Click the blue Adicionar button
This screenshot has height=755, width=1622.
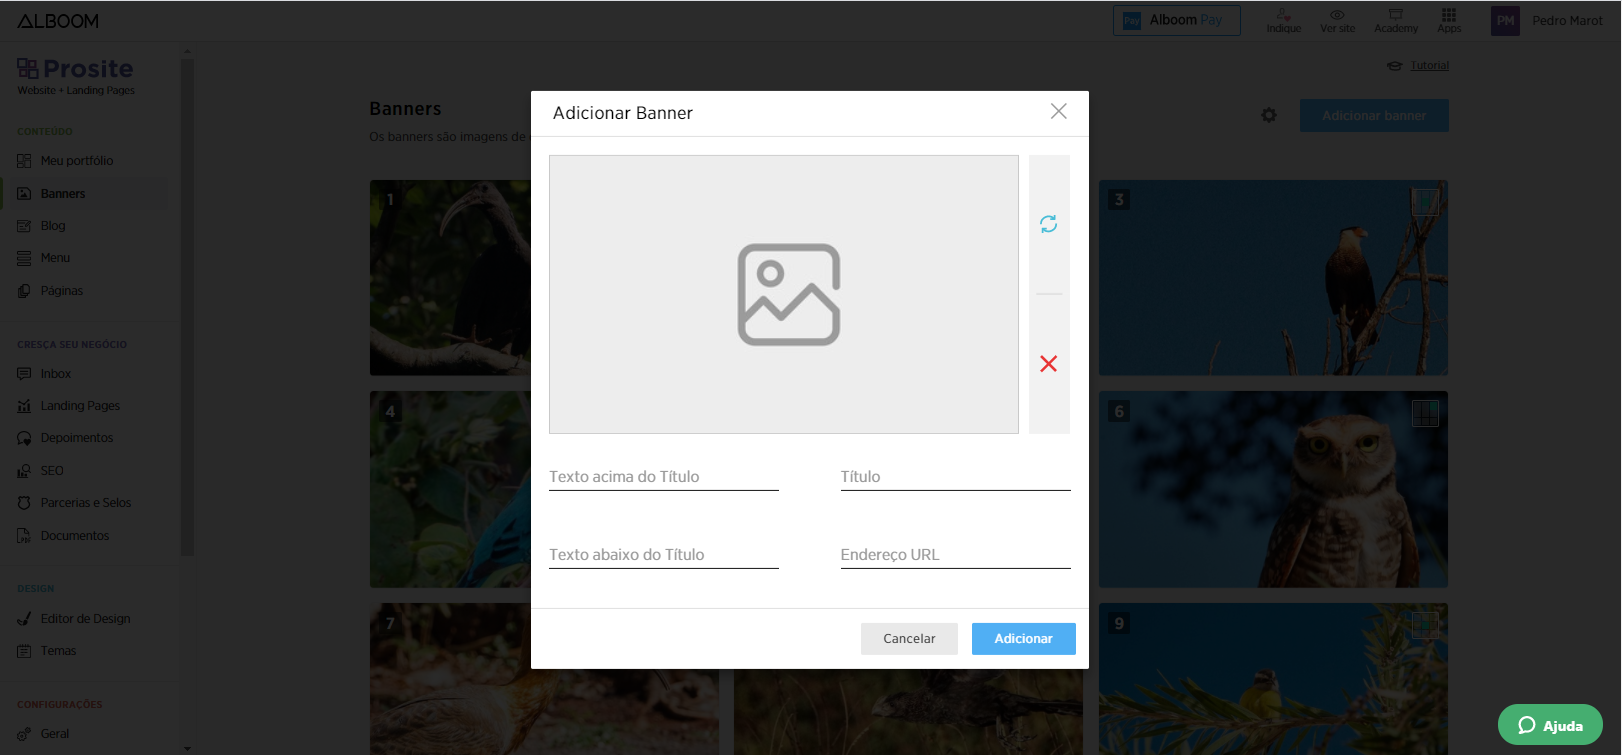coord(1023,639)
